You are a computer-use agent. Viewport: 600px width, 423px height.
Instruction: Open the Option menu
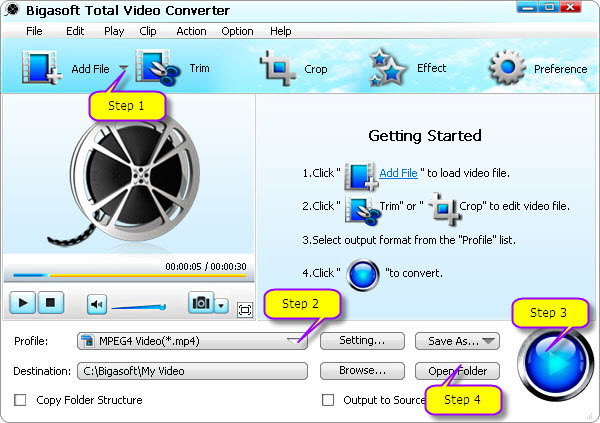tap(237, 31)
